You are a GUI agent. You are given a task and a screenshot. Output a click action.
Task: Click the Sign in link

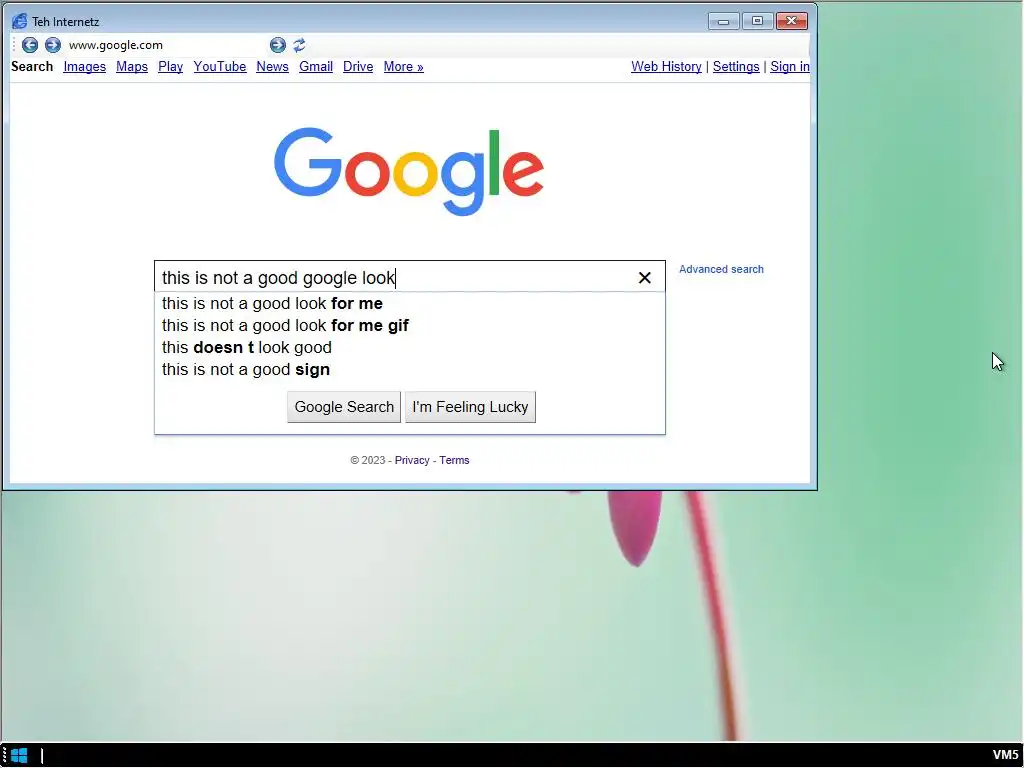[790, 67]
